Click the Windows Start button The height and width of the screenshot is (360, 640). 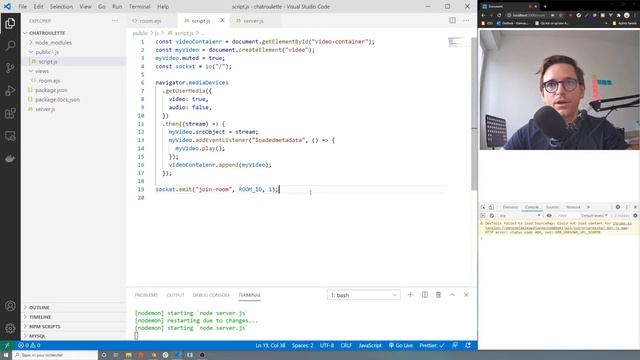[x=6, y=355]
